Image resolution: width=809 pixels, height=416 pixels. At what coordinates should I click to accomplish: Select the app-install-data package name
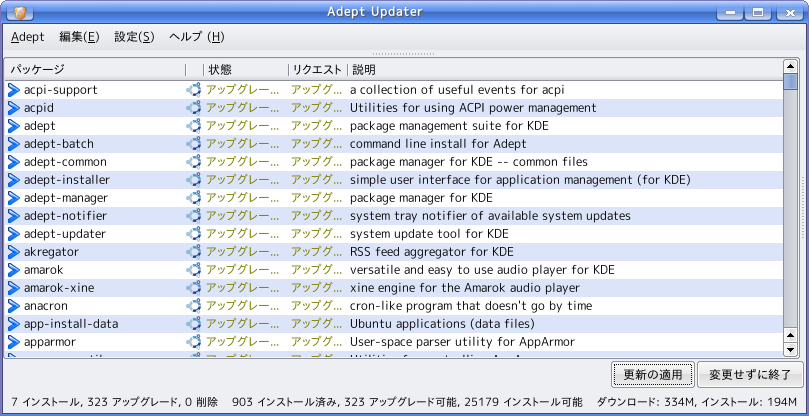point(71,324)
